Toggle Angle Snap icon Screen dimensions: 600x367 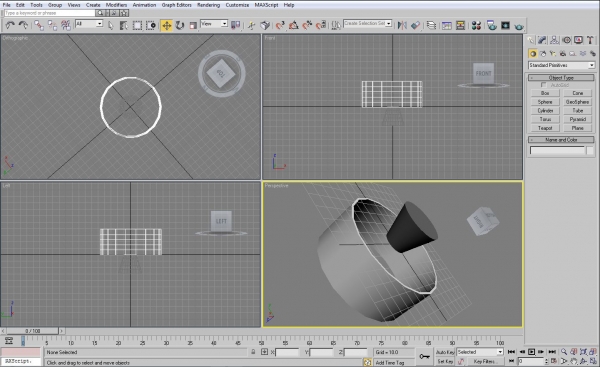point(293,25)
